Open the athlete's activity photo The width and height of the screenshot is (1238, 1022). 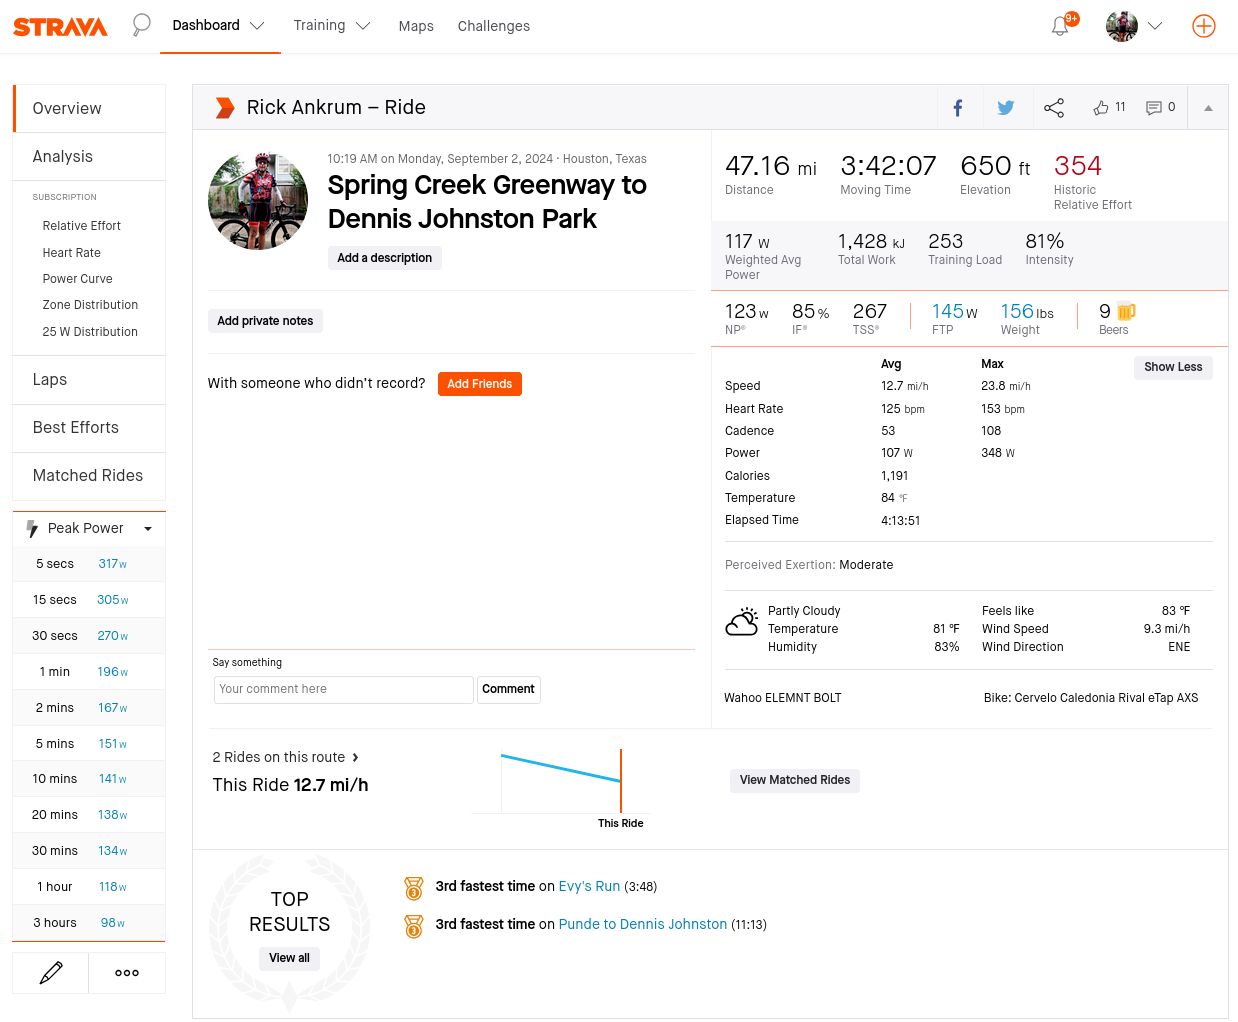(x=258, y=201)
